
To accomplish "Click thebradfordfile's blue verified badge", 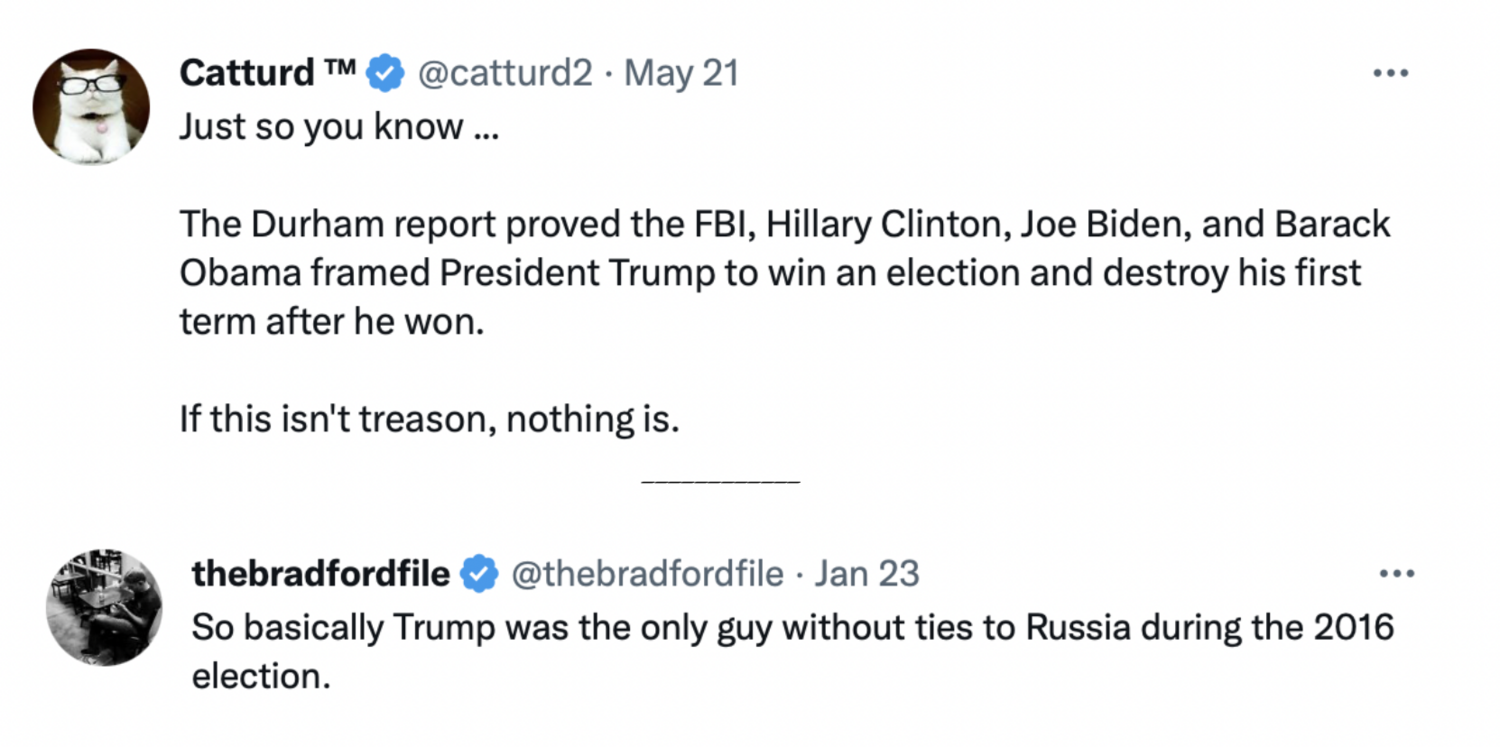I will (480, 574).
